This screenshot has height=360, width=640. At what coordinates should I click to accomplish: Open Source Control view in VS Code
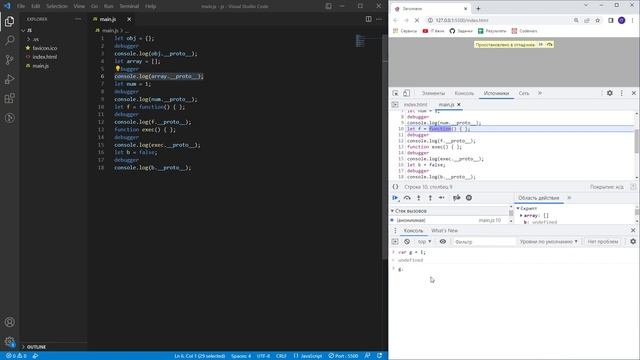point(9,60)
